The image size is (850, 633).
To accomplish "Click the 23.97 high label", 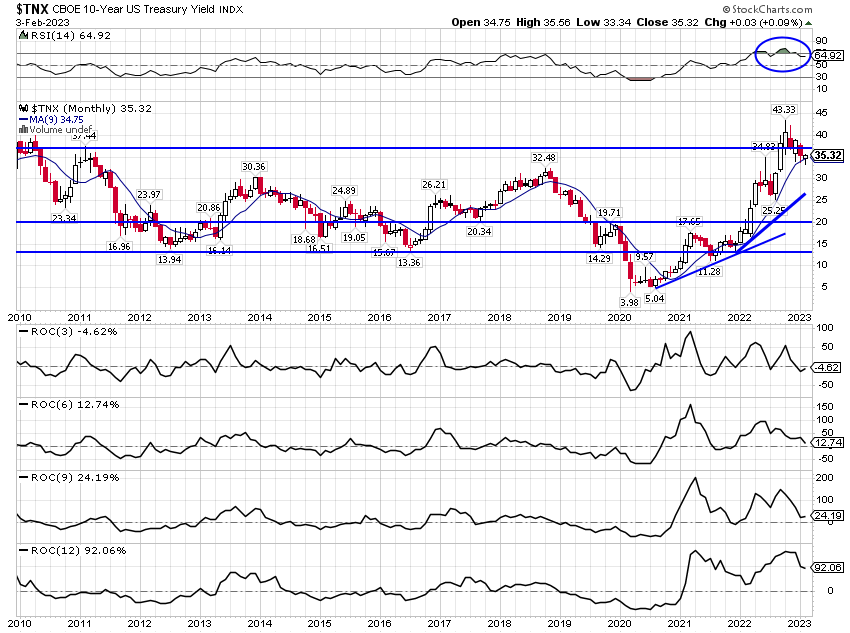I will pos(149,195).
